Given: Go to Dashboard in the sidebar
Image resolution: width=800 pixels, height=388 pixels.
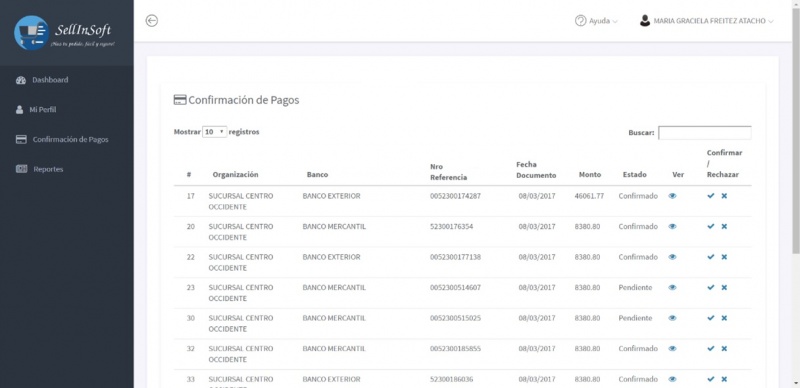Looking at the screenshot, I should pos(50,80).
